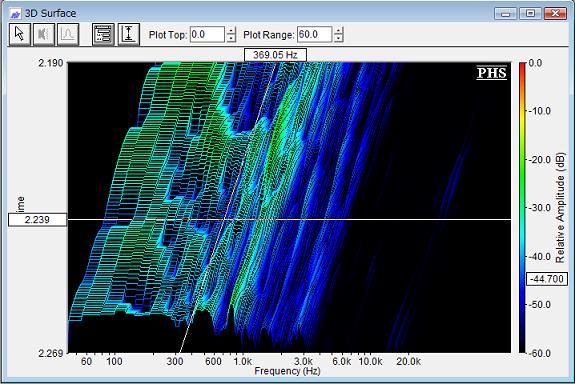The width and height of the screenshot is (575, 384).
Task: Toggle the plot options panel icon
Action: (x=103, y=34)
